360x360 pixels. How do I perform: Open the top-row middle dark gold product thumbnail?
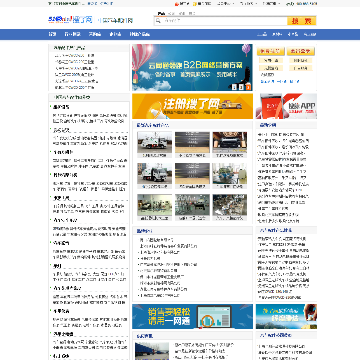[192, 142]
